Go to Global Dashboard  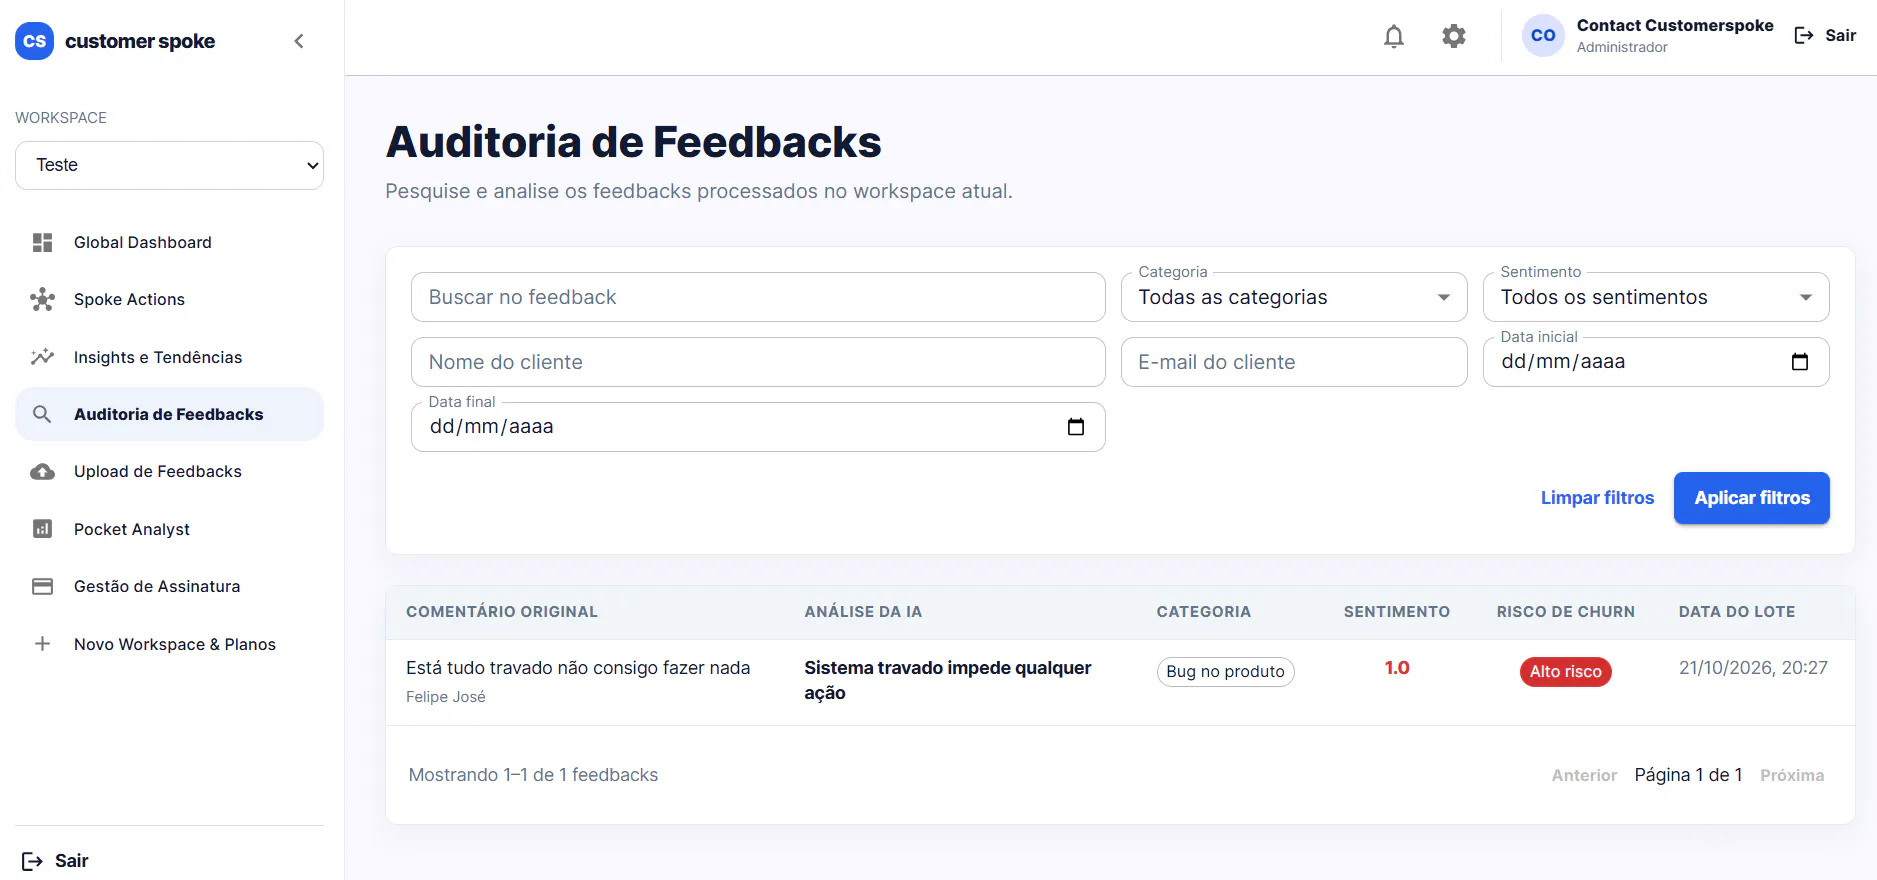pyautogui.click(x=169, y=242)
